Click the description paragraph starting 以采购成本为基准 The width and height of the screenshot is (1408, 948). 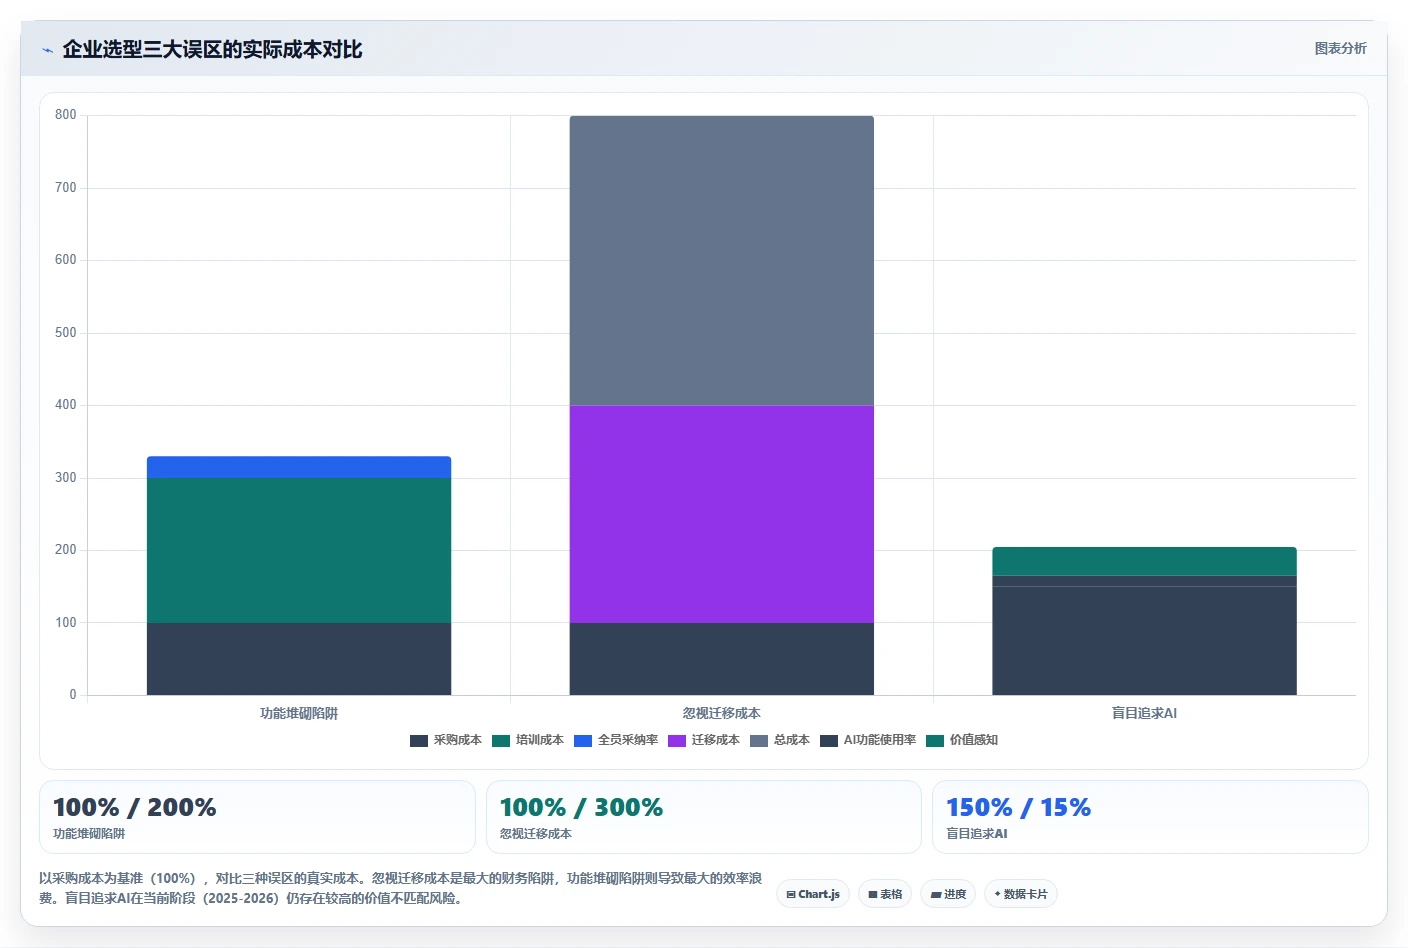pyautogui.click(x=400, y=888)
